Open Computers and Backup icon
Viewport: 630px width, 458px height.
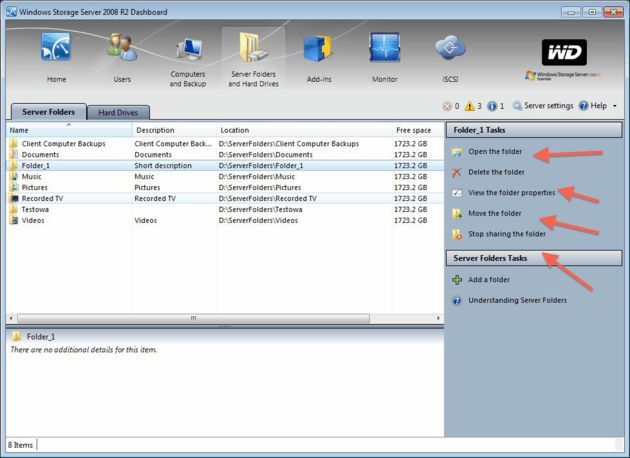point(189,49)
